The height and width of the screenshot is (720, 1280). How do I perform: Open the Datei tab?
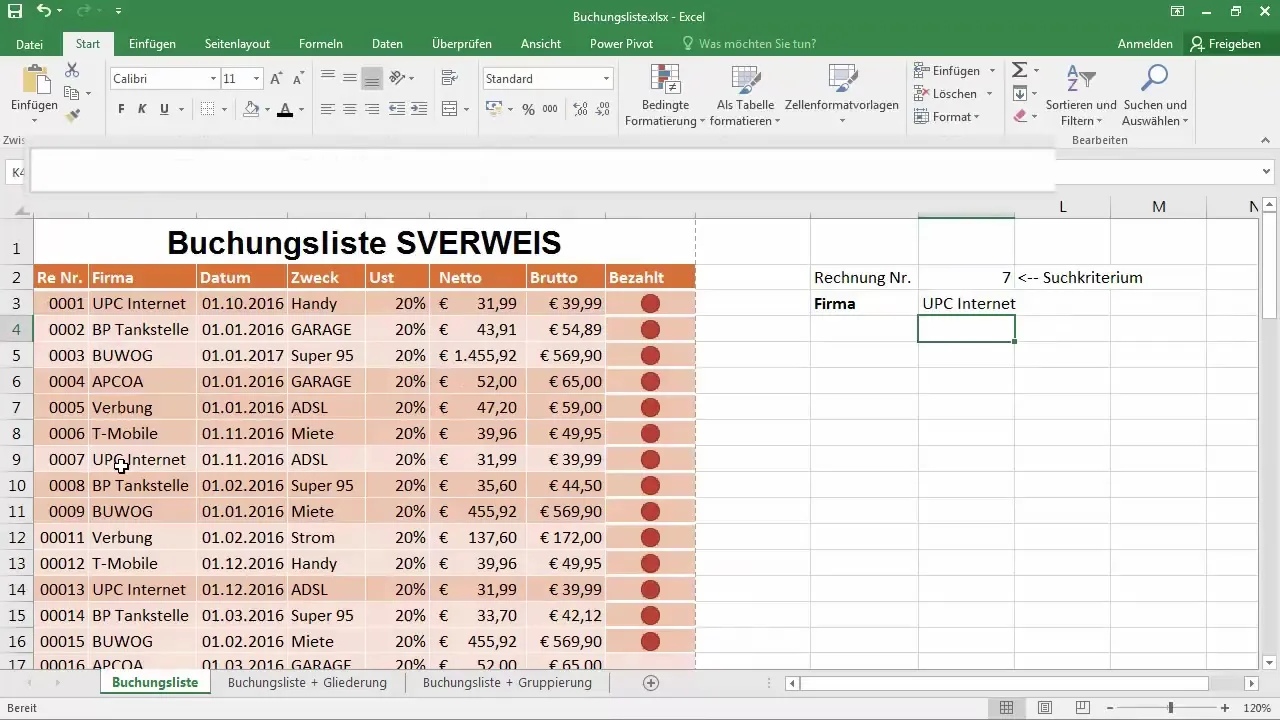coord(30,44)
